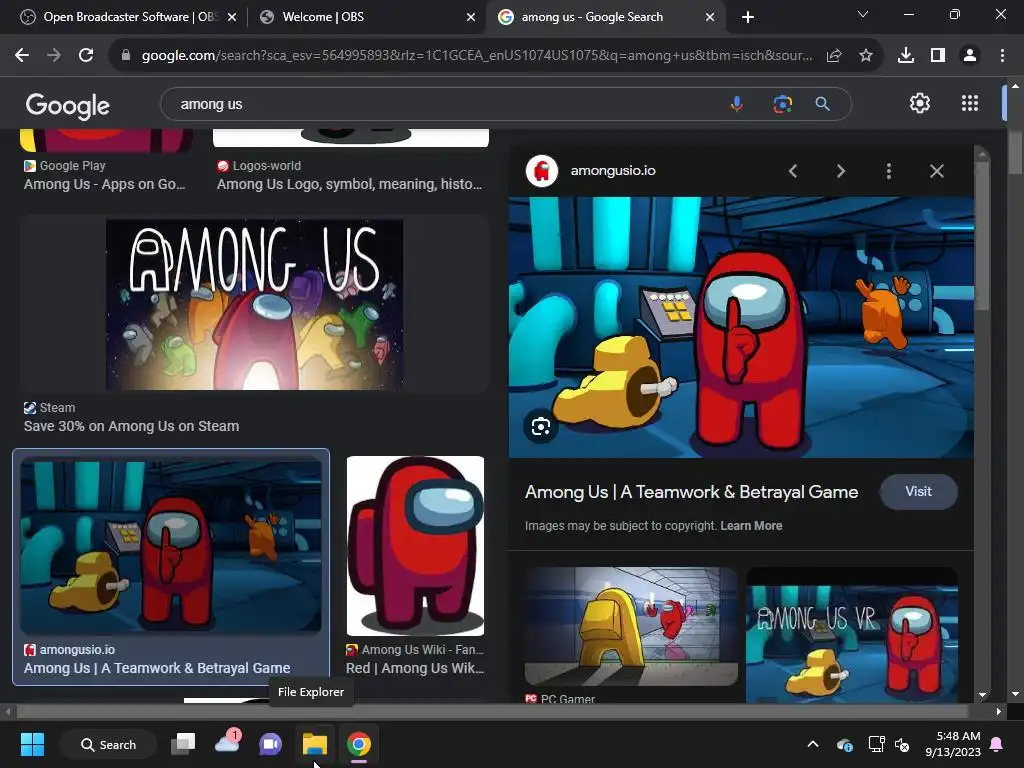Click the browser back arrow

(22, 56)
